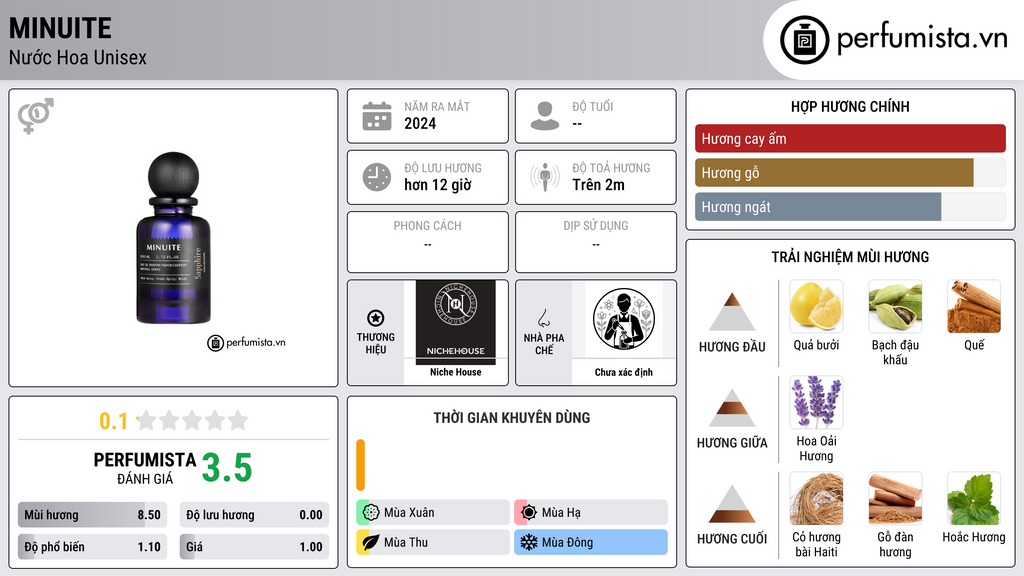1024x576 pixels.
Task: Click the clock icon beside Độ lưu hương
Action: pos(377,177)
